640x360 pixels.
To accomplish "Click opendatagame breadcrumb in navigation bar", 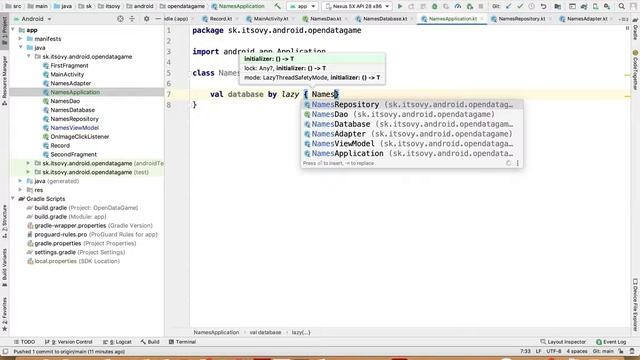I will 182,6.
